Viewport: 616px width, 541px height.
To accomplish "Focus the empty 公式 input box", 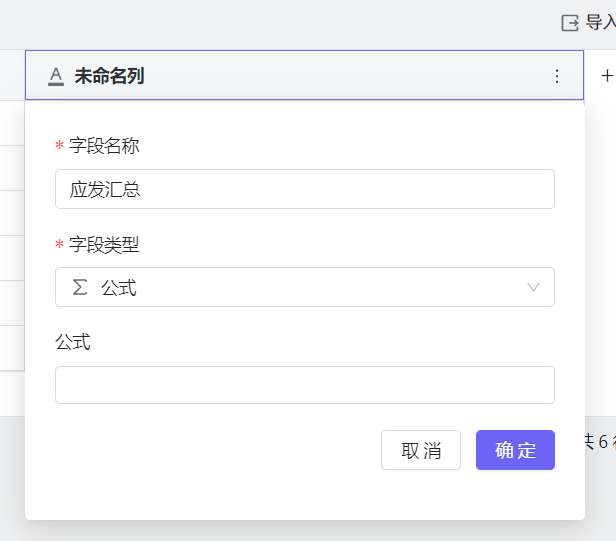I will [x=304, y=385].
